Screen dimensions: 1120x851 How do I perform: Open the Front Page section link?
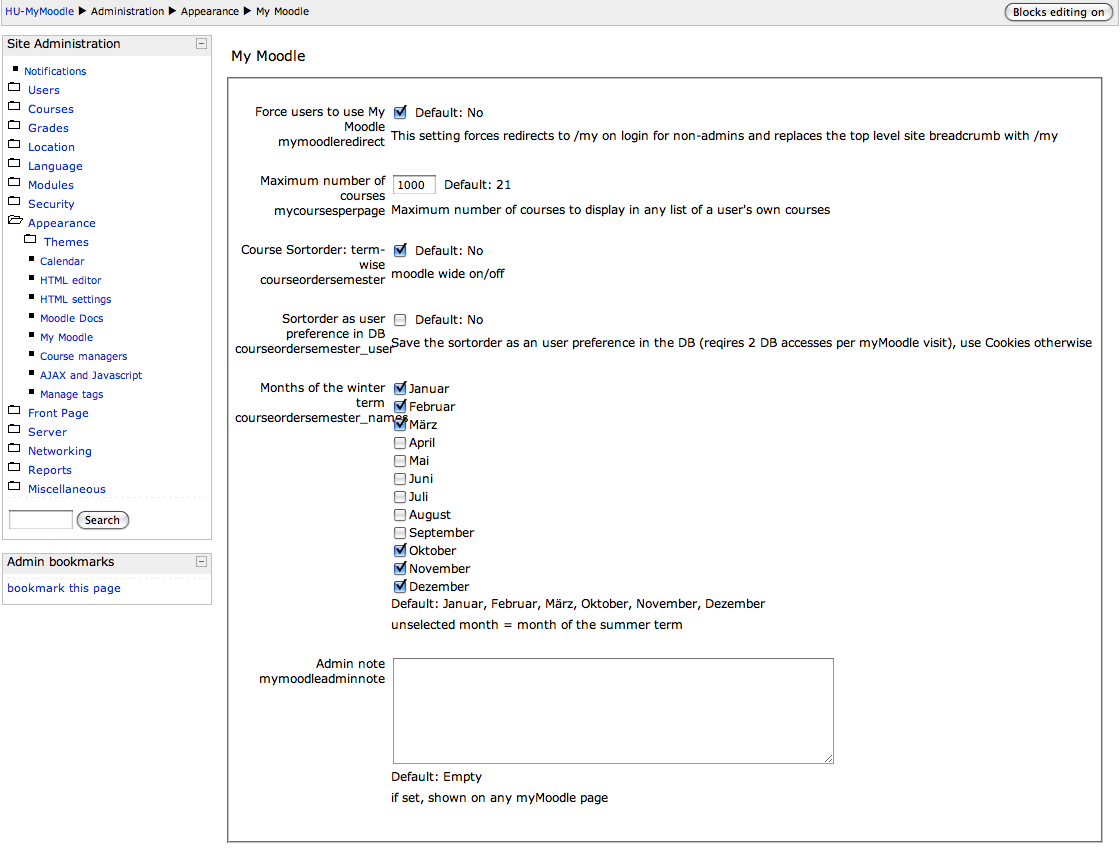pos(59,413)
